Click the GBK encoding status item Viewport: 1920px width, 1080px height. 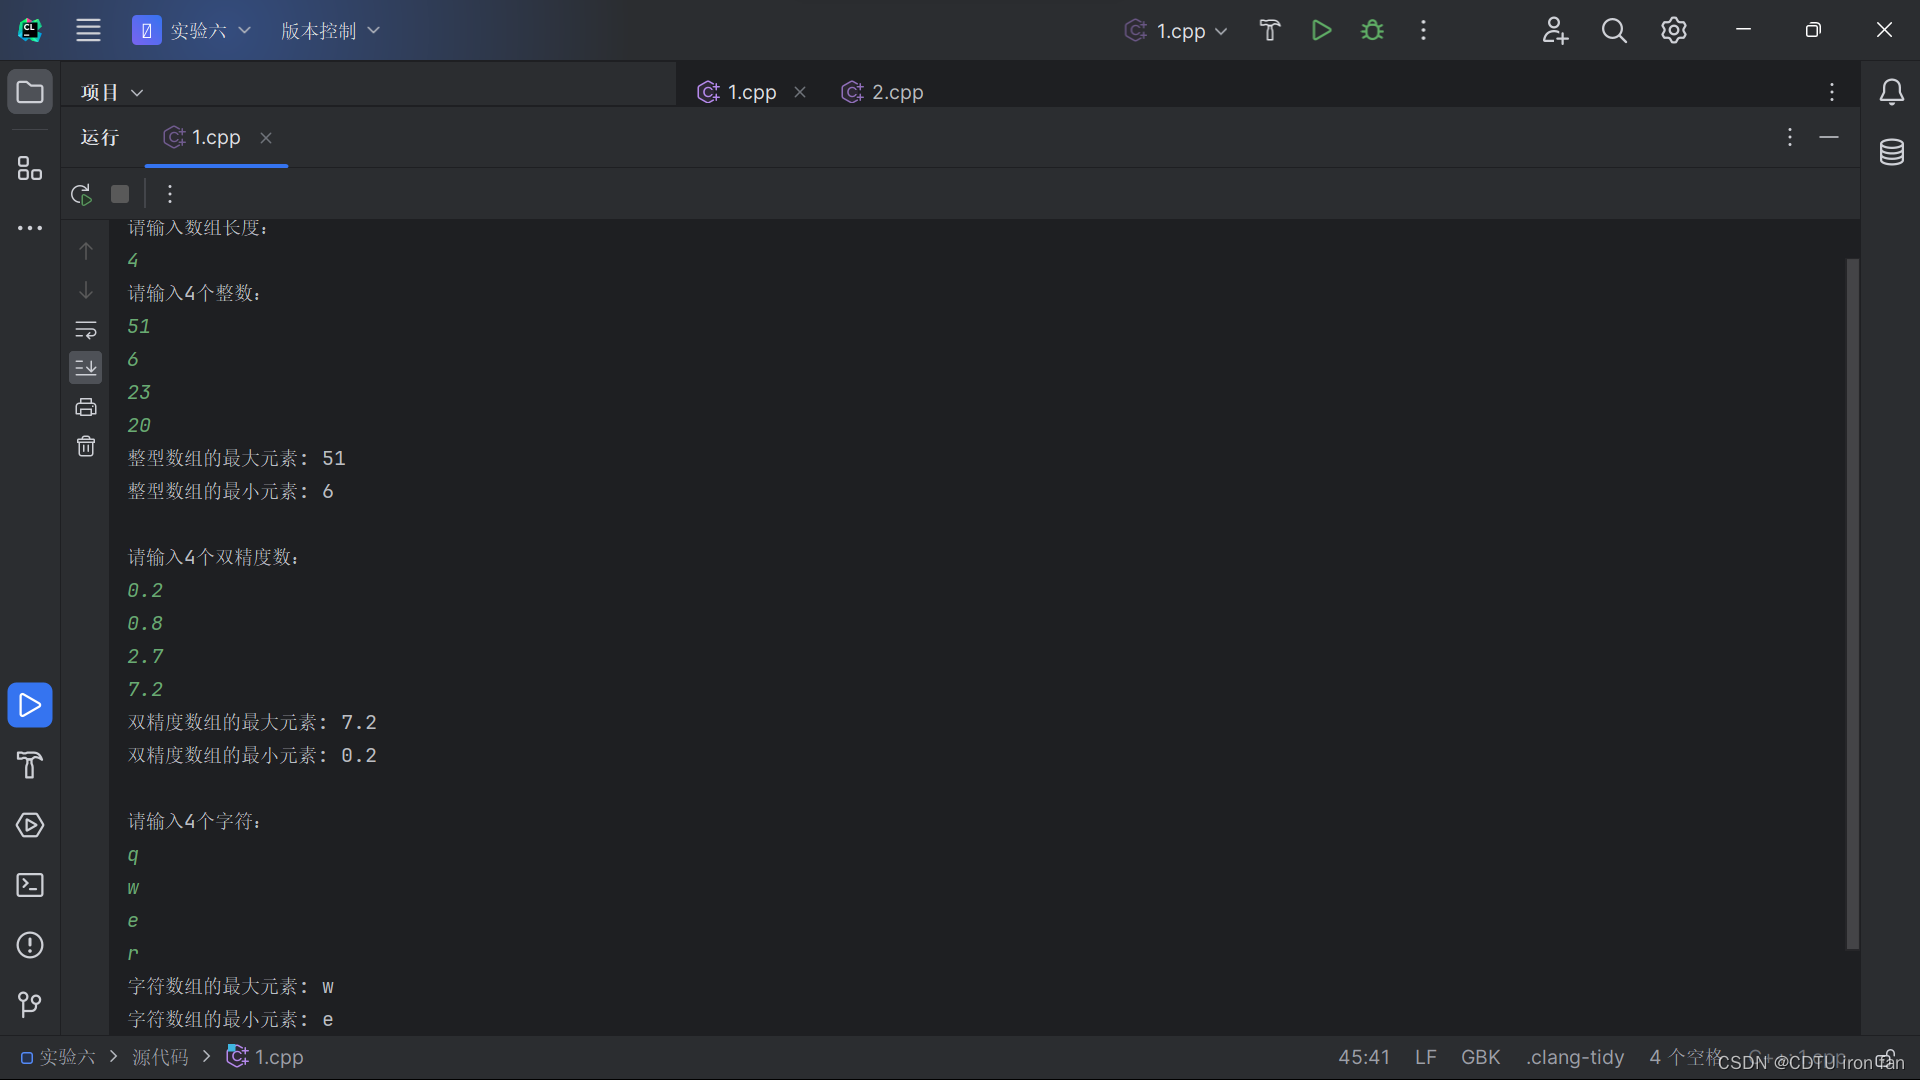(1480, 1057)
